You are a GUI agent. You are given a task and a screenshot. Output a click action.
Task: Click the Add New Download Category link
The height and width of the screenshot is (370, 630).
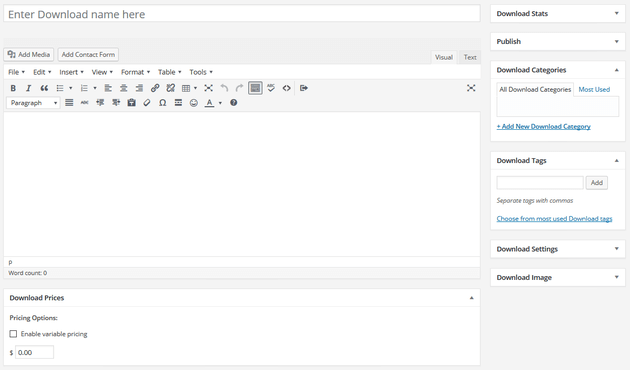click(543, 127)
